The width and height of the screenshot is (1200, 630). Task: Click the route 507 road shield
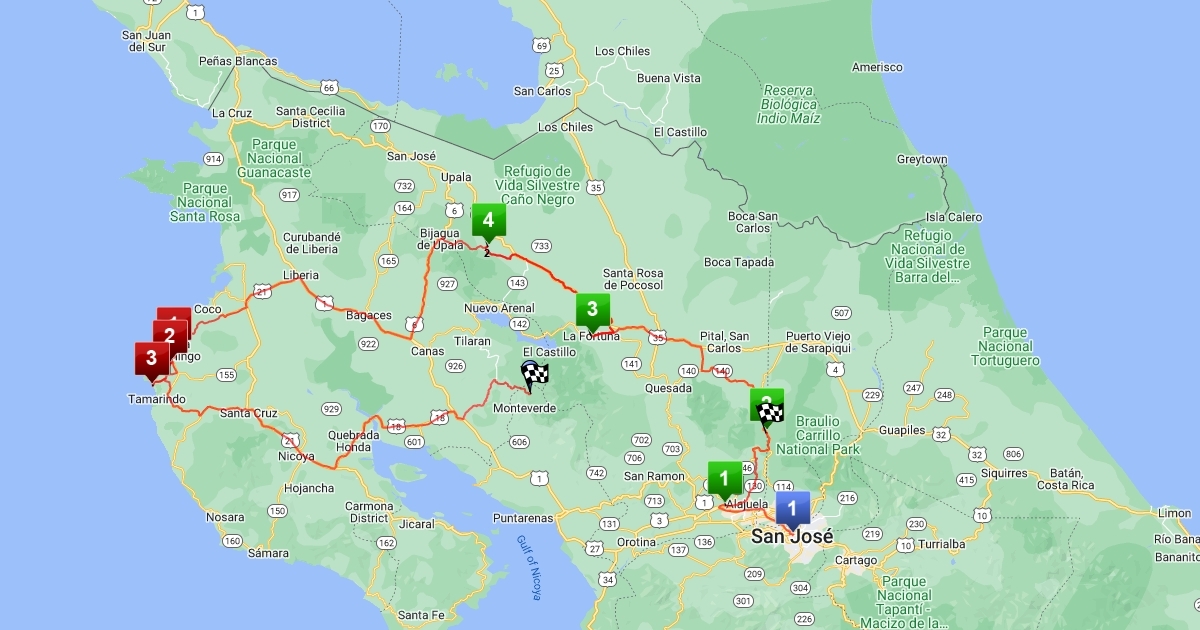pyautogui.click(x=841, y=313)
